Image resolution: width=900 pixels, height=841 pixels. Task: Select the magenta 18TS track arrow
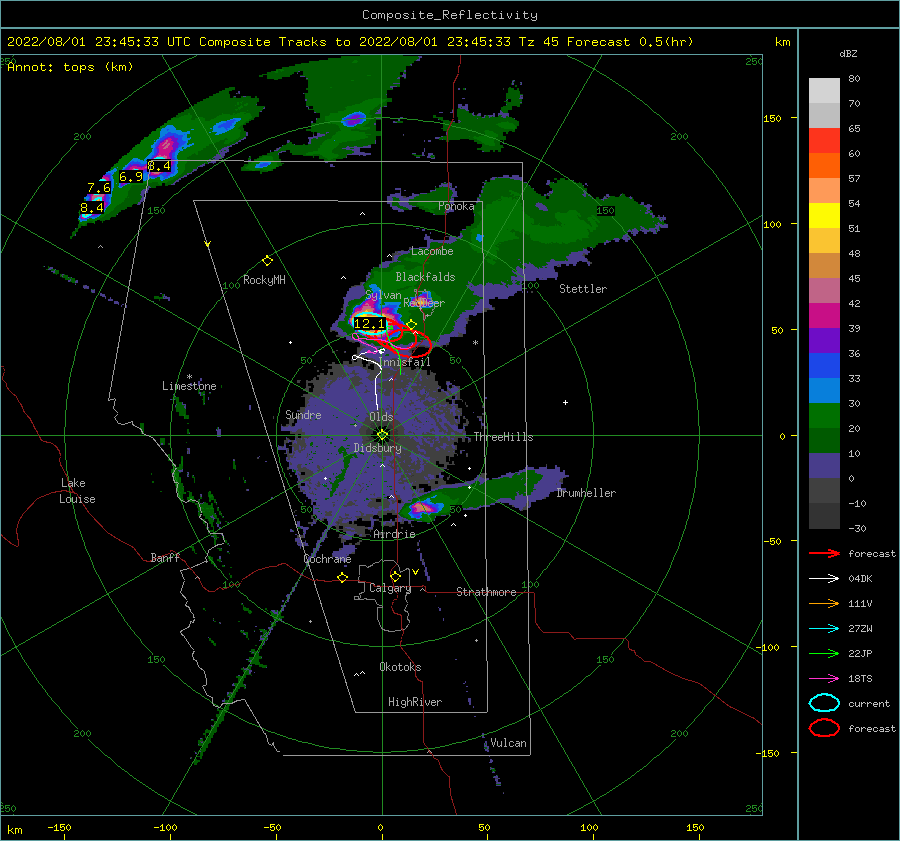click(x=824, y=679)
